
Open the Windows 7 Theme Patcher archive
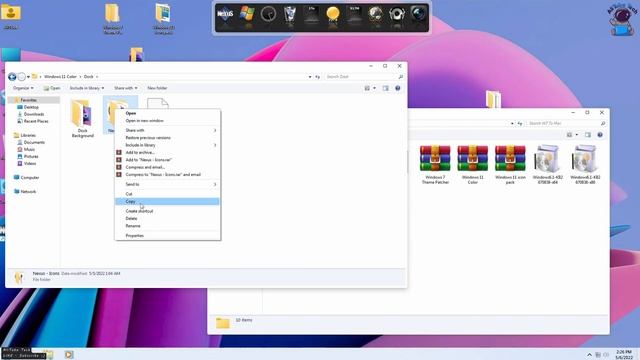pyautogui.click(x=435, y=164)
